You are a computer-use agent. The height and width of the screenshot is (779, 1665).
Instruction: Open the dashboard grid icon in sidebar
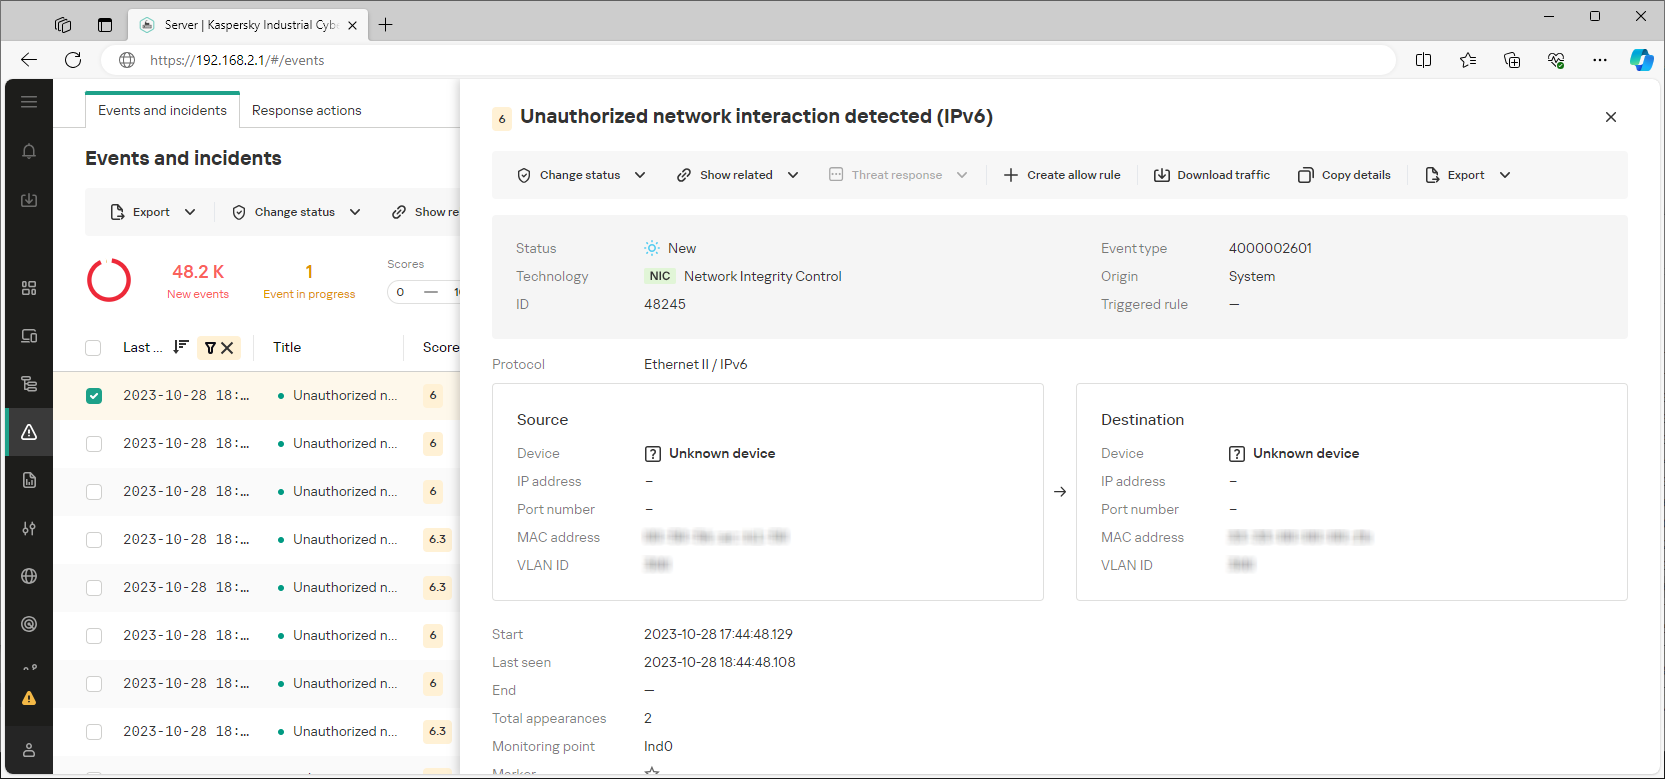point(29,288)
